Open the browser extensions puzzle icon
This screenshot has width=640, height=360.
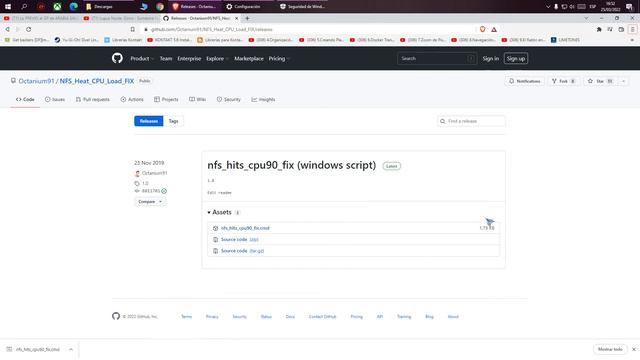pos(599,29)
